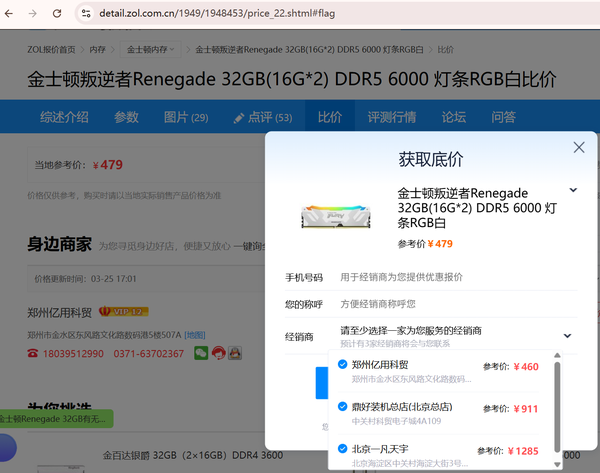
Task: Uncheck 郑州亿用科贸 dealer option
Action: pos(342,364)
